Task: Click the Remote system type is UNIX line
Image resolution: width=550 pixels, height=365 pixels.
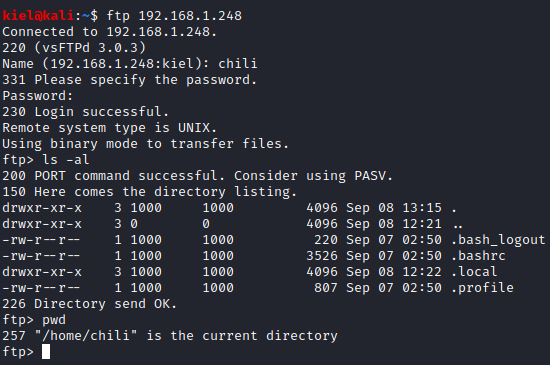Action: click(109, 128)
